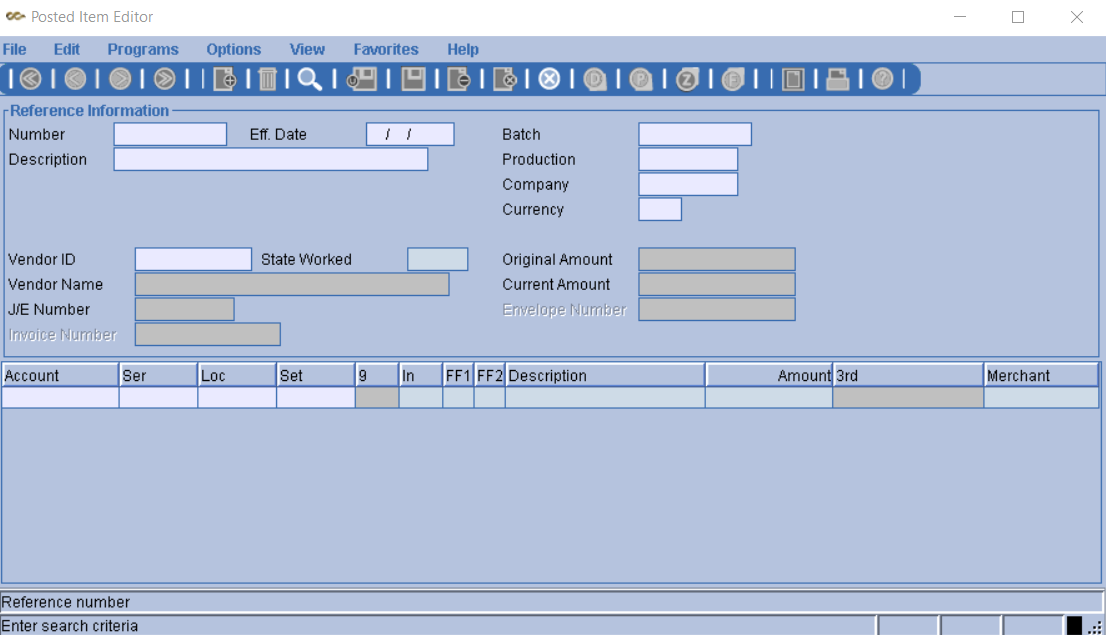Click the document with X icon
The width and height of the screenshot is (1106, 635).
(x=505, y=79)
